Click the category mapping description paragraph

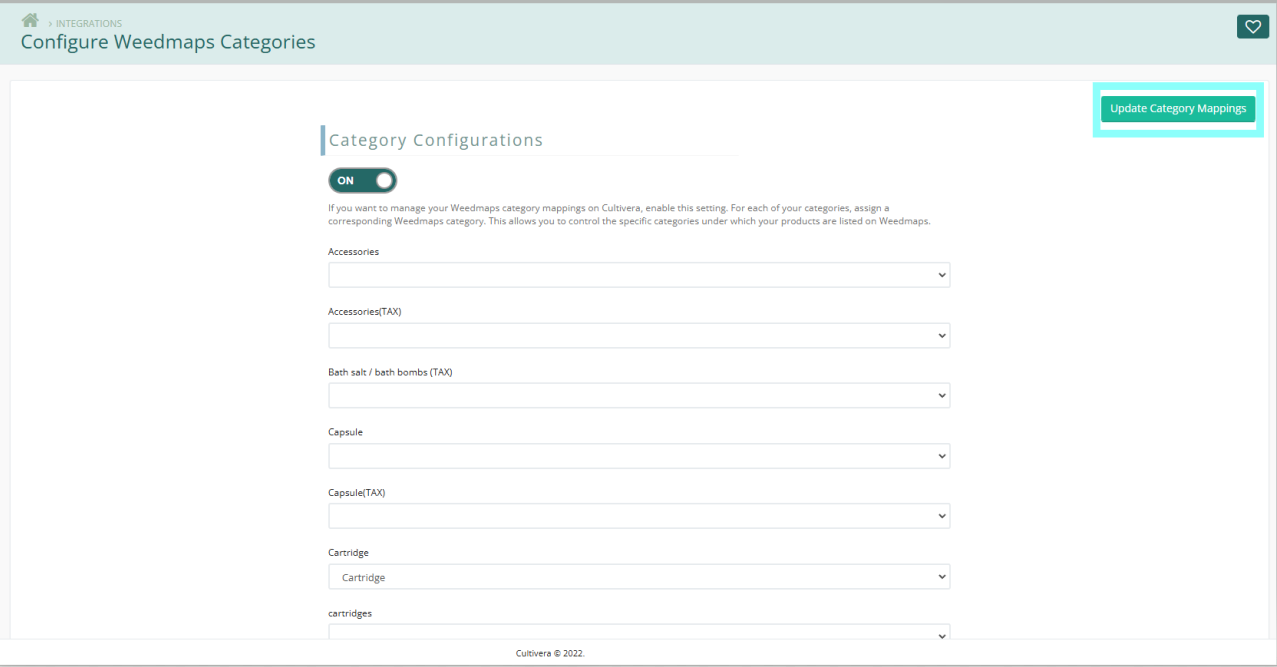click(629, 214)
